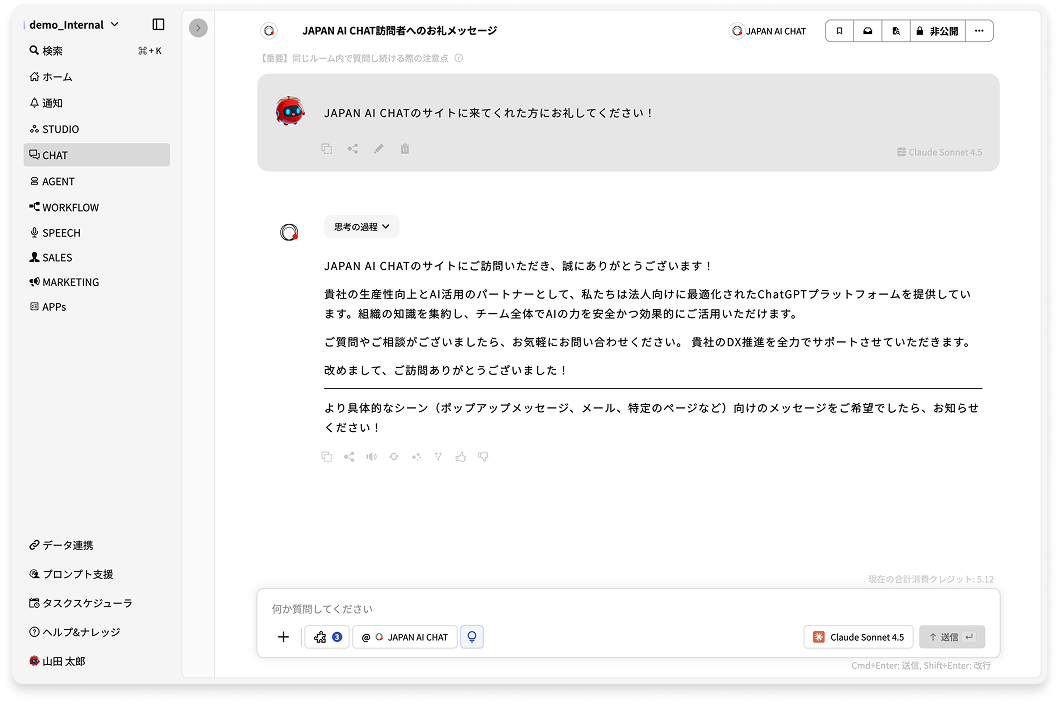Viewport: 1060px width, 704px height.
Task: Play the assistant reply aloud via speaker icon
Action: point(371,457)
